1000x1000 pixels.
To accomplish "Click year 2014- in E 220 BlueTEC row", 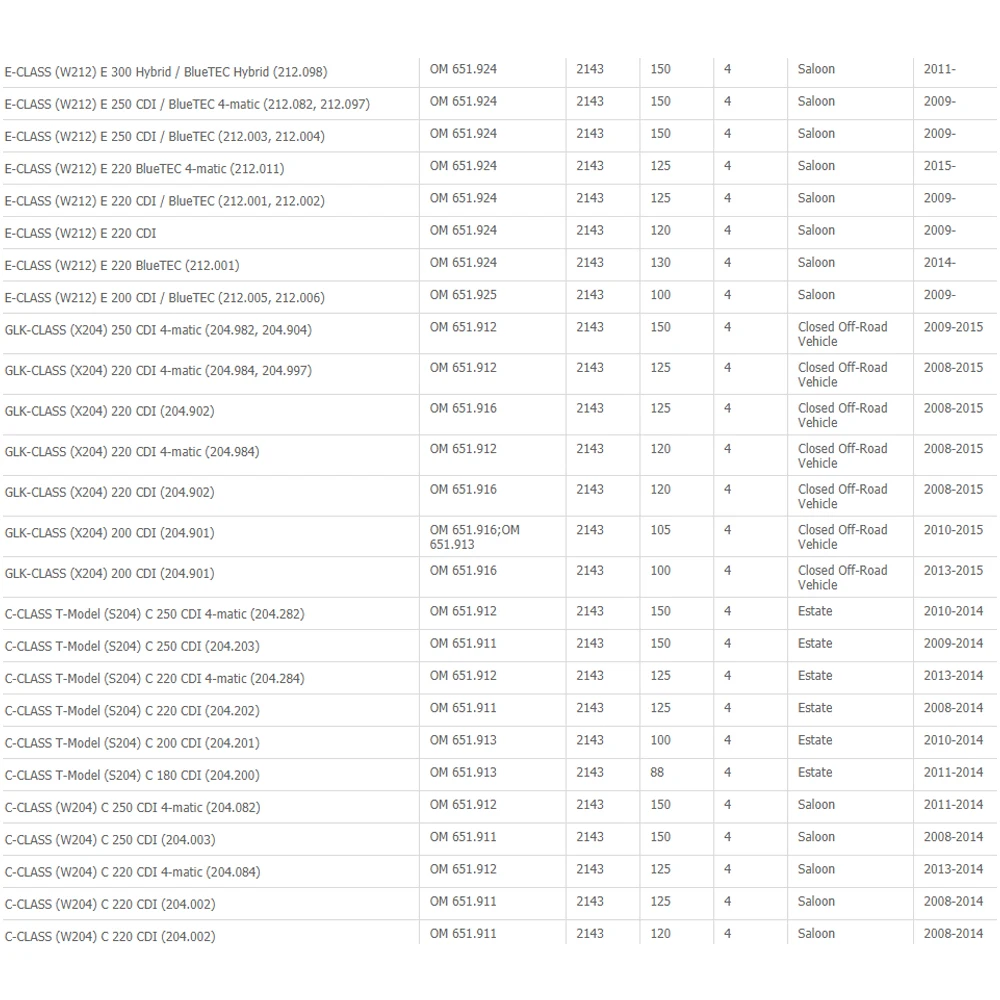I will pyautogui.click(x=939, y=263).
